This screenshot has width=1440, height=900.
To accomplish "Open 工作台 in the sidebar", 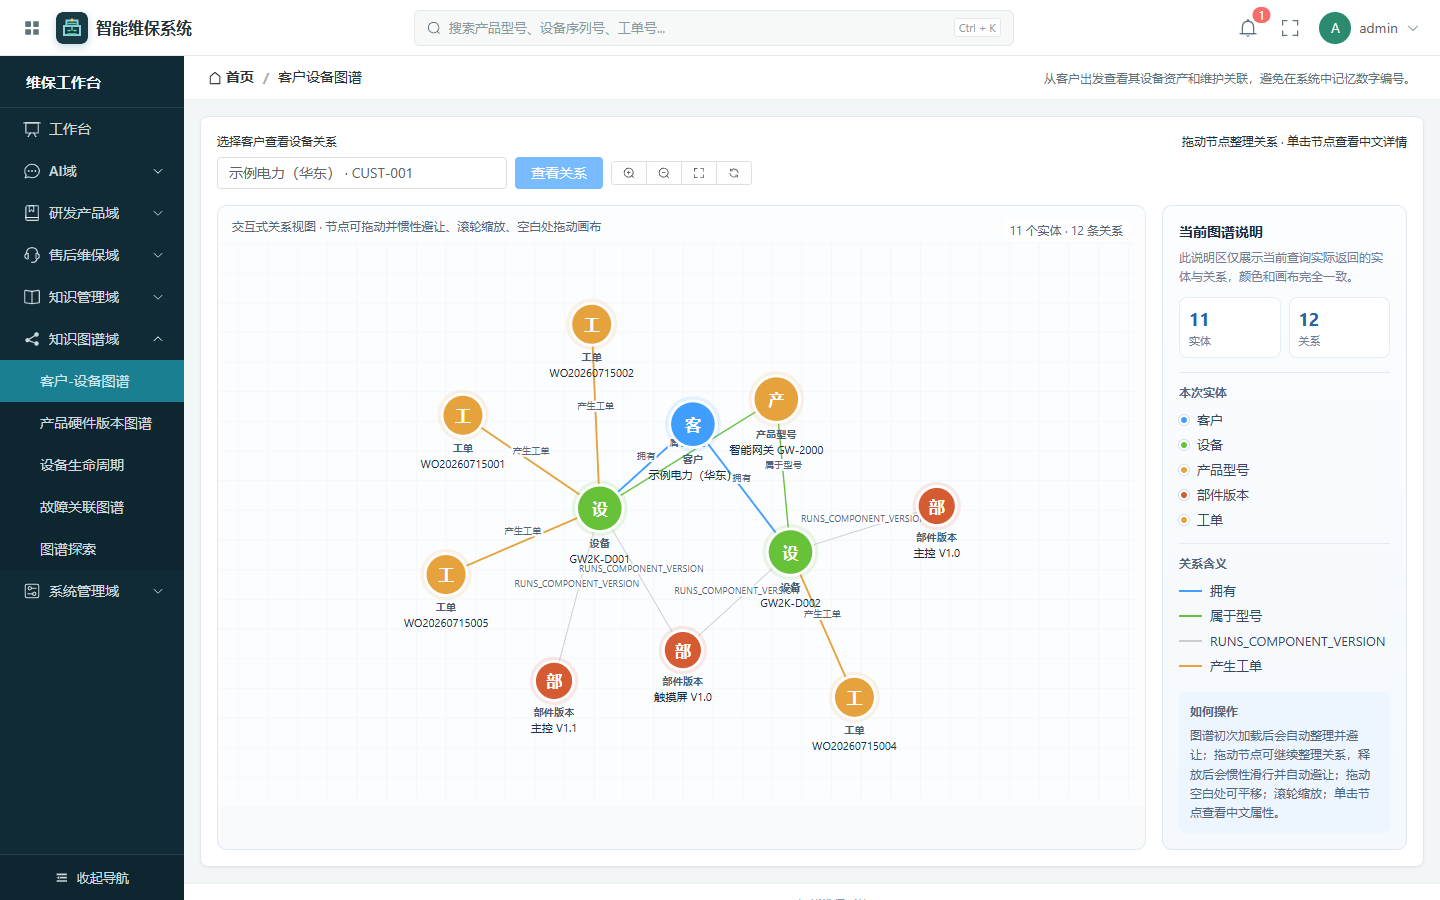I will click(x=92, y=129).
